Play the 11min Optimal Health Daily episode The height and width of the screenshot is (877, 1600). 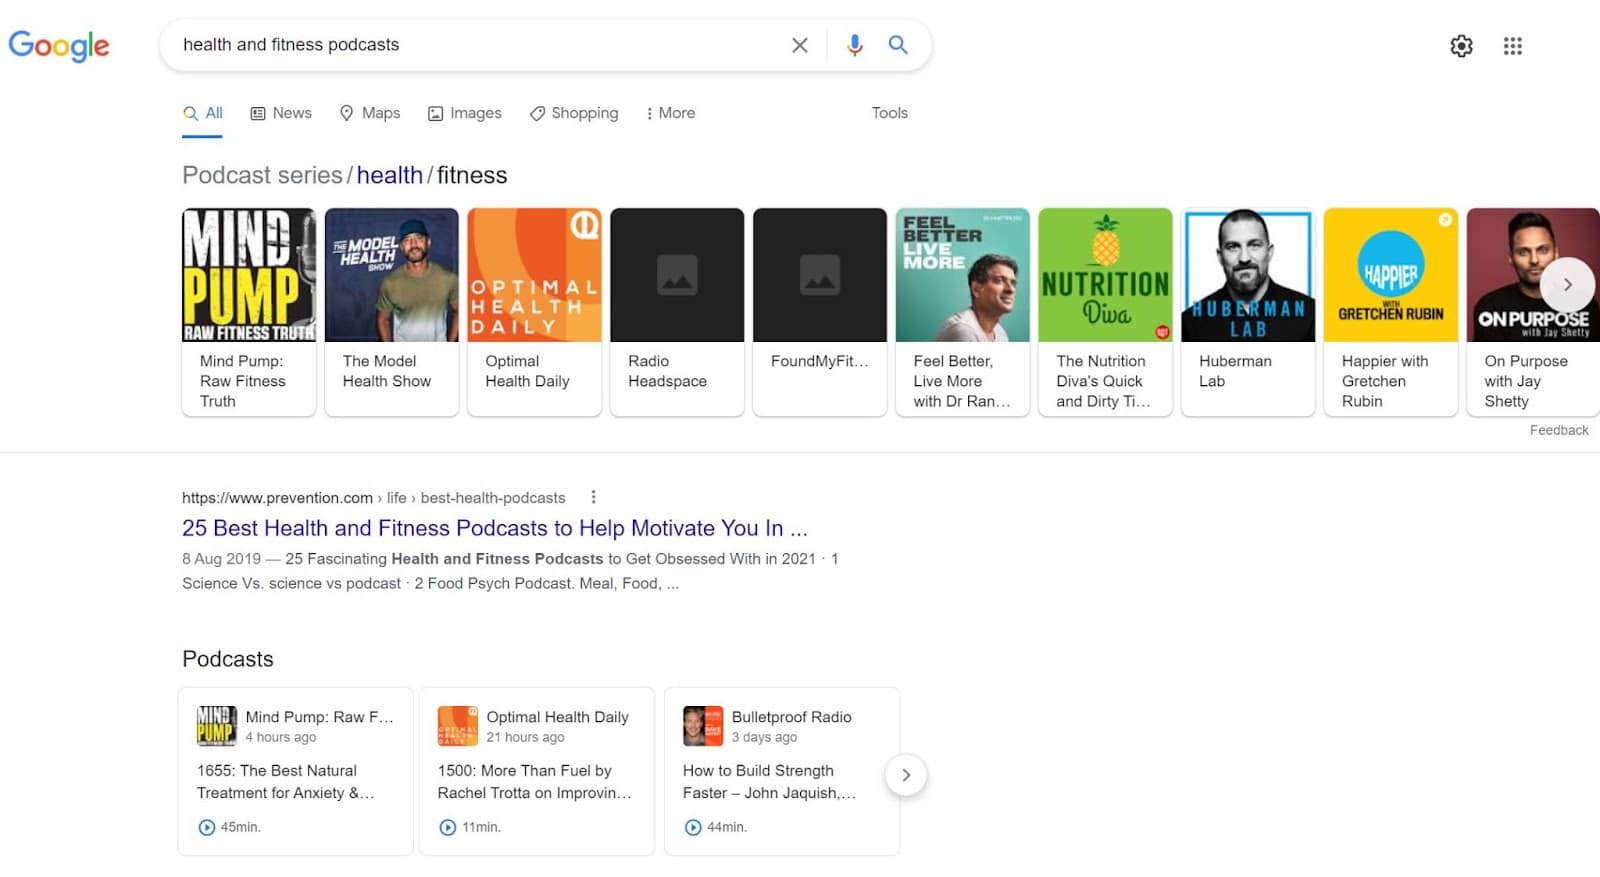tap(448, 827)
